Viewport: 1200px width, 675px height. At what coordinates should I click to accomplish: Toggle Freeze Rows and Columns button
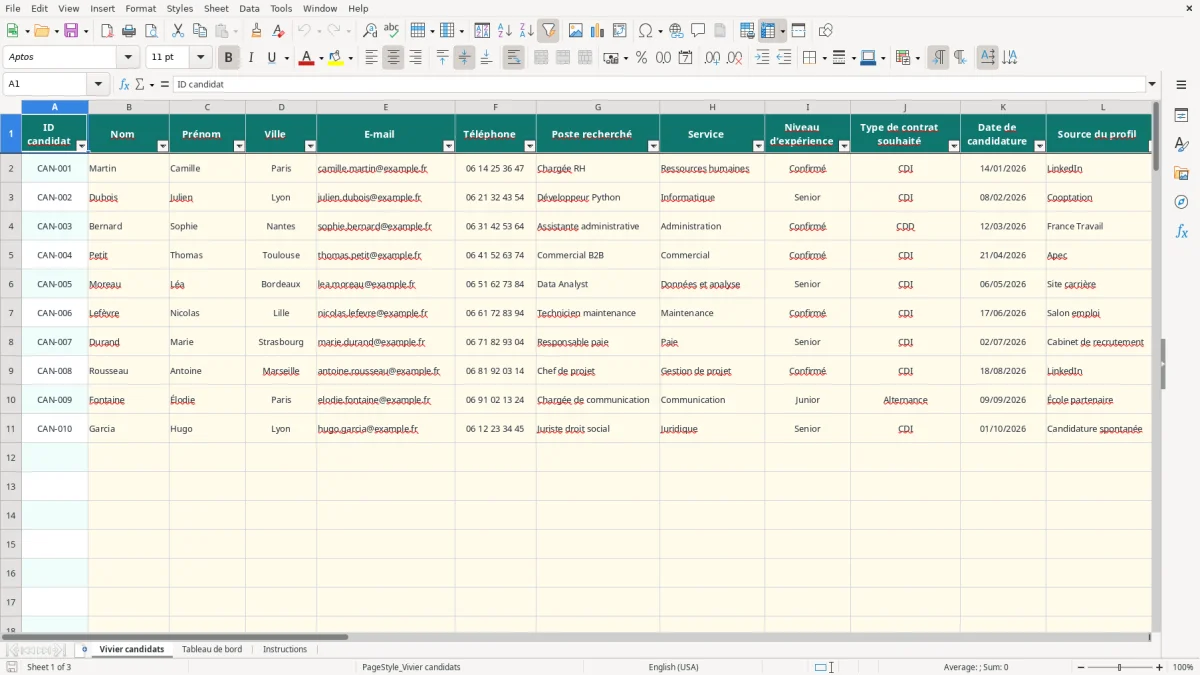click(x=768, y=31)
